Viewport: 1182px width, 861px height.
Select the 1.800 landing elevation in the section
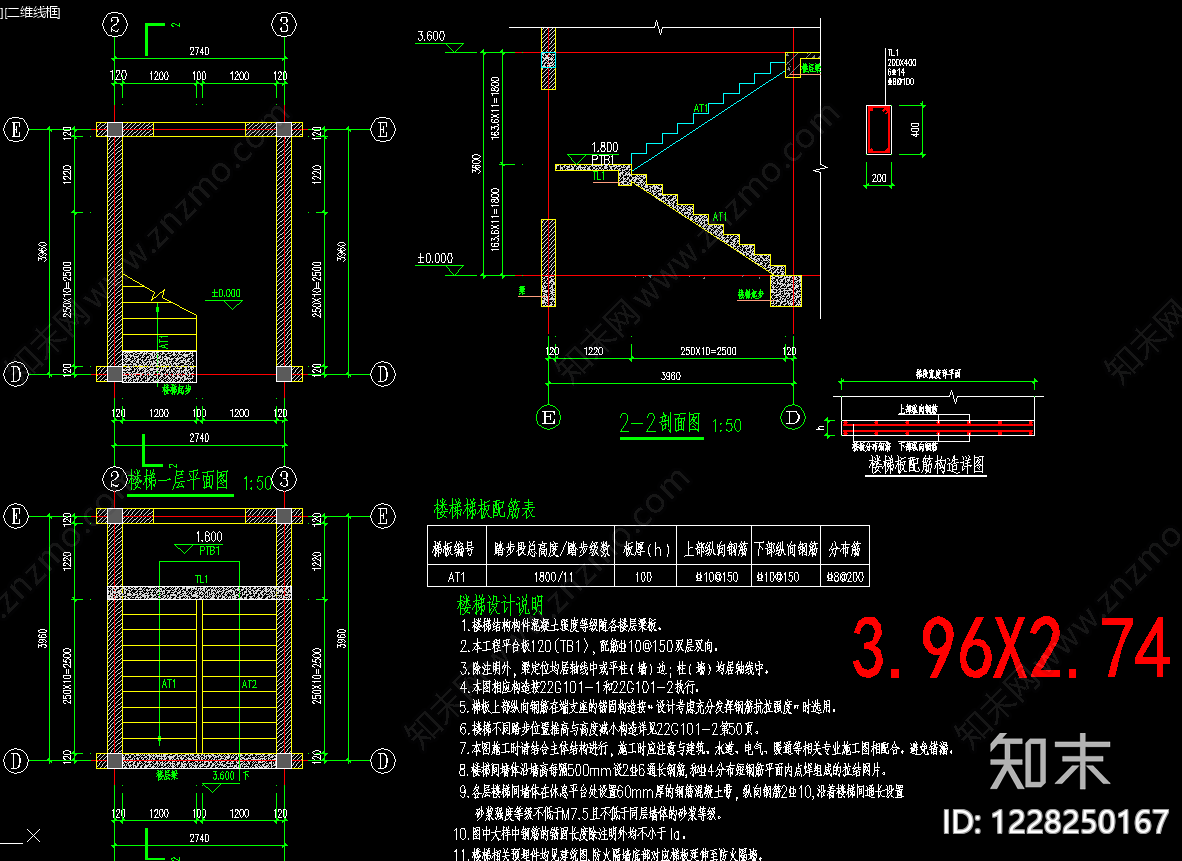[x=605, y=147]
